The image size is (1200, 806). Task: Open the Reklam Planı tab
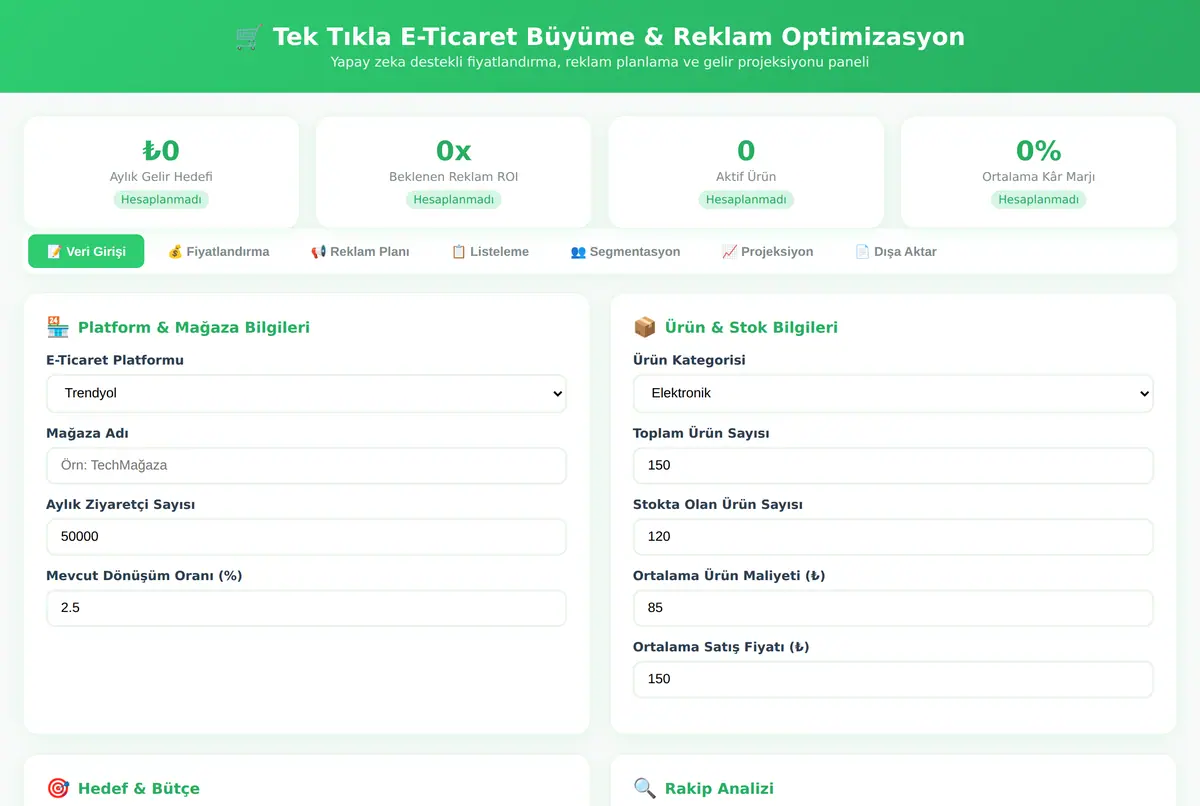[x=360, y=251]
